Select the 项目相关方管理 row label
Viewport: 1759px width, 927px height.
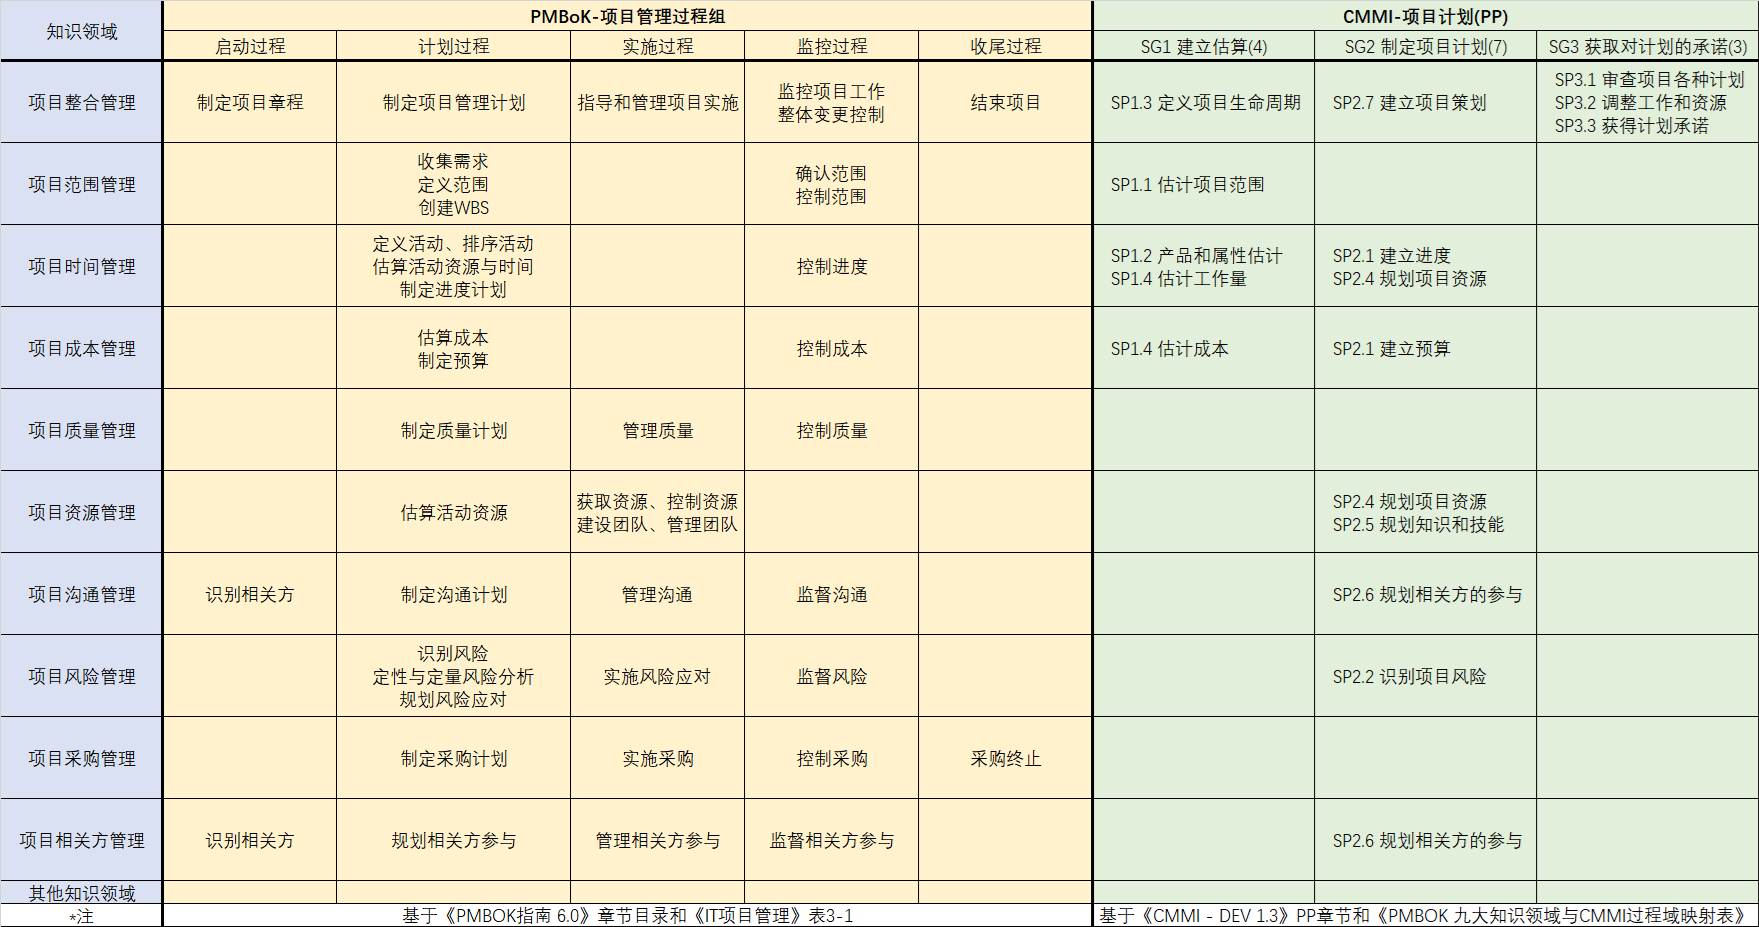pos(81,840)
